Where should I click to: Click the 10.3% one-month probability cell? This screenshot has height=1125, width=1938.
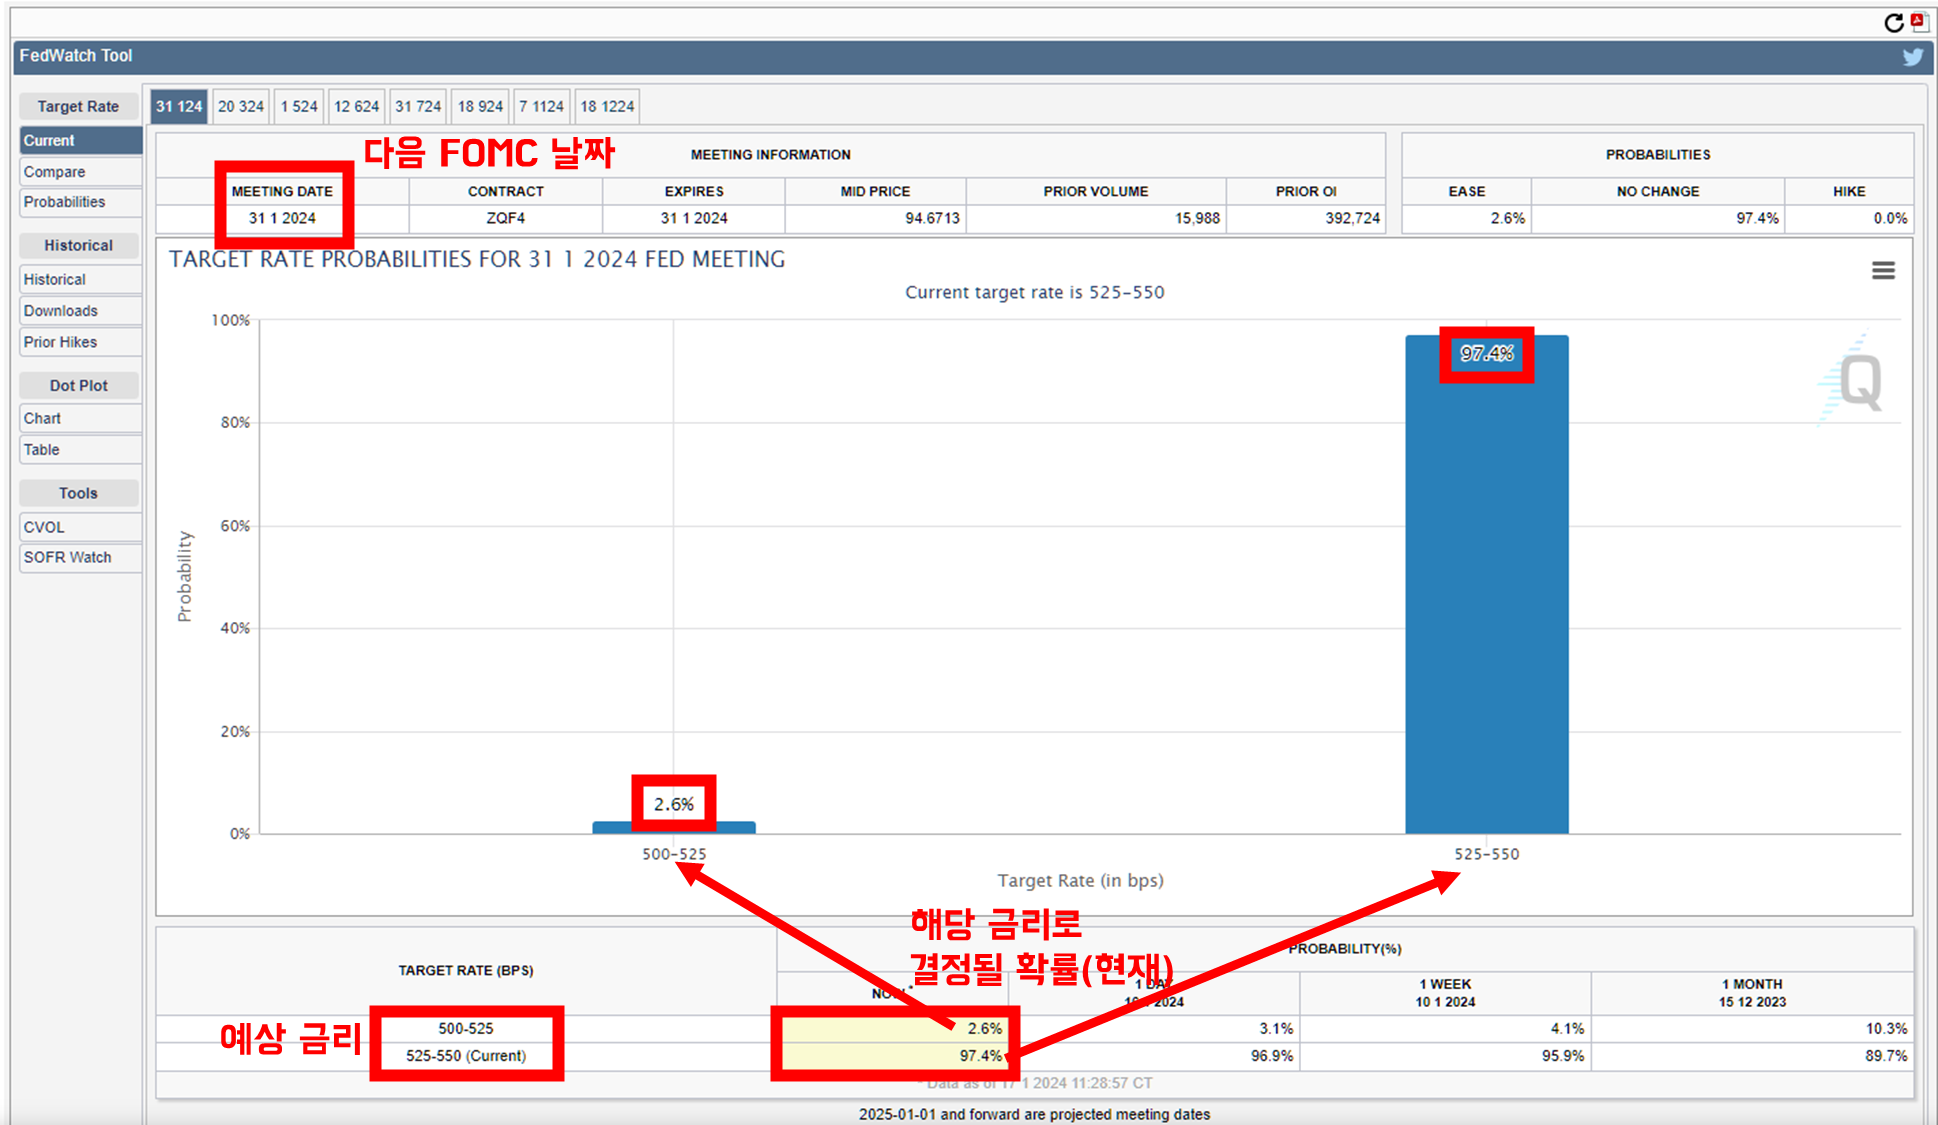click(x=1751, y=1029)
